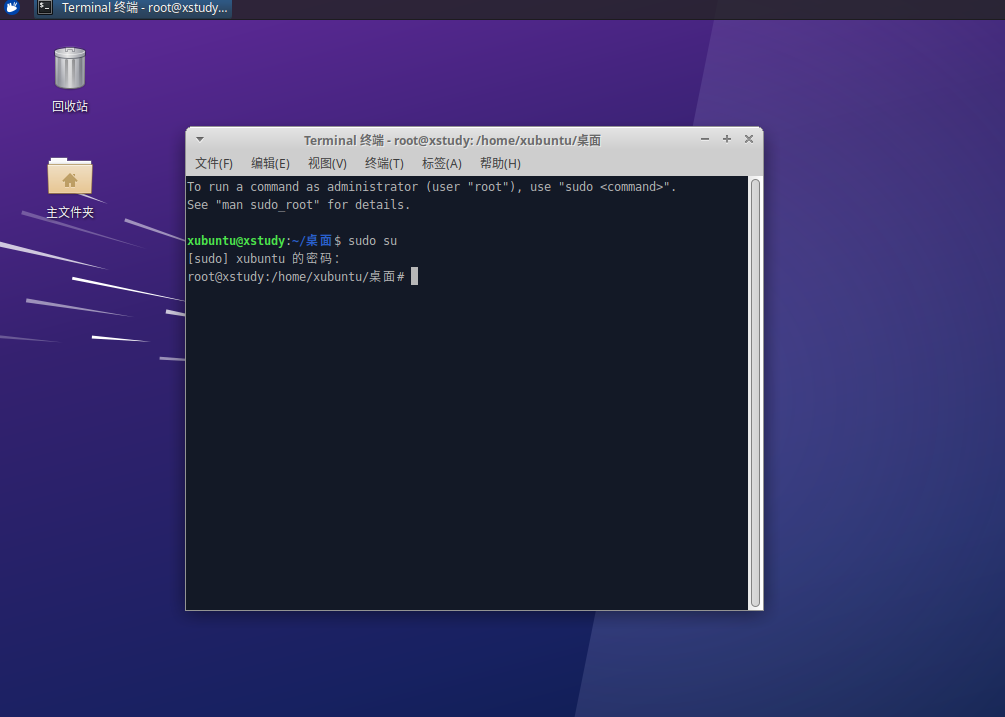Open the Xfce applications menu mouse icon
1005x717 pixels.
click(12, 8)
